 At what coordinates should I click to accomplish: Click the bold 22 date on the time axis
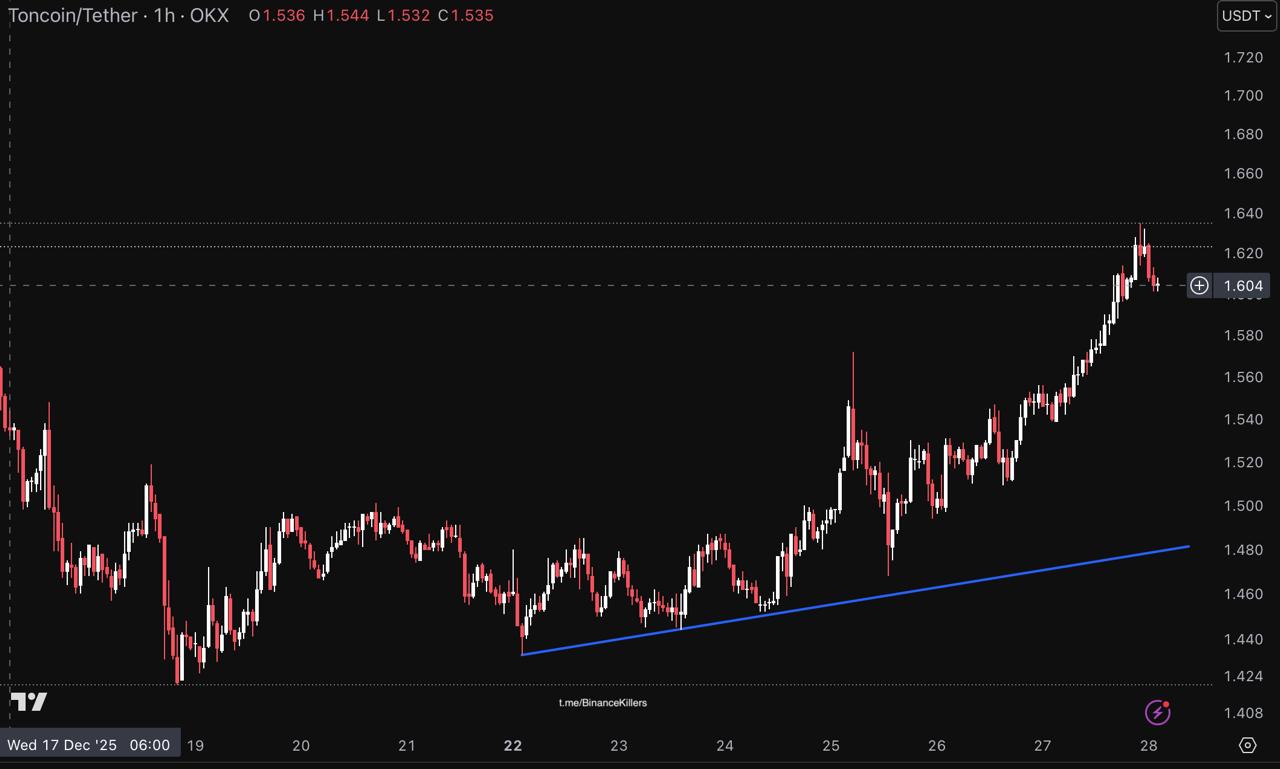[x=513, y=745]
